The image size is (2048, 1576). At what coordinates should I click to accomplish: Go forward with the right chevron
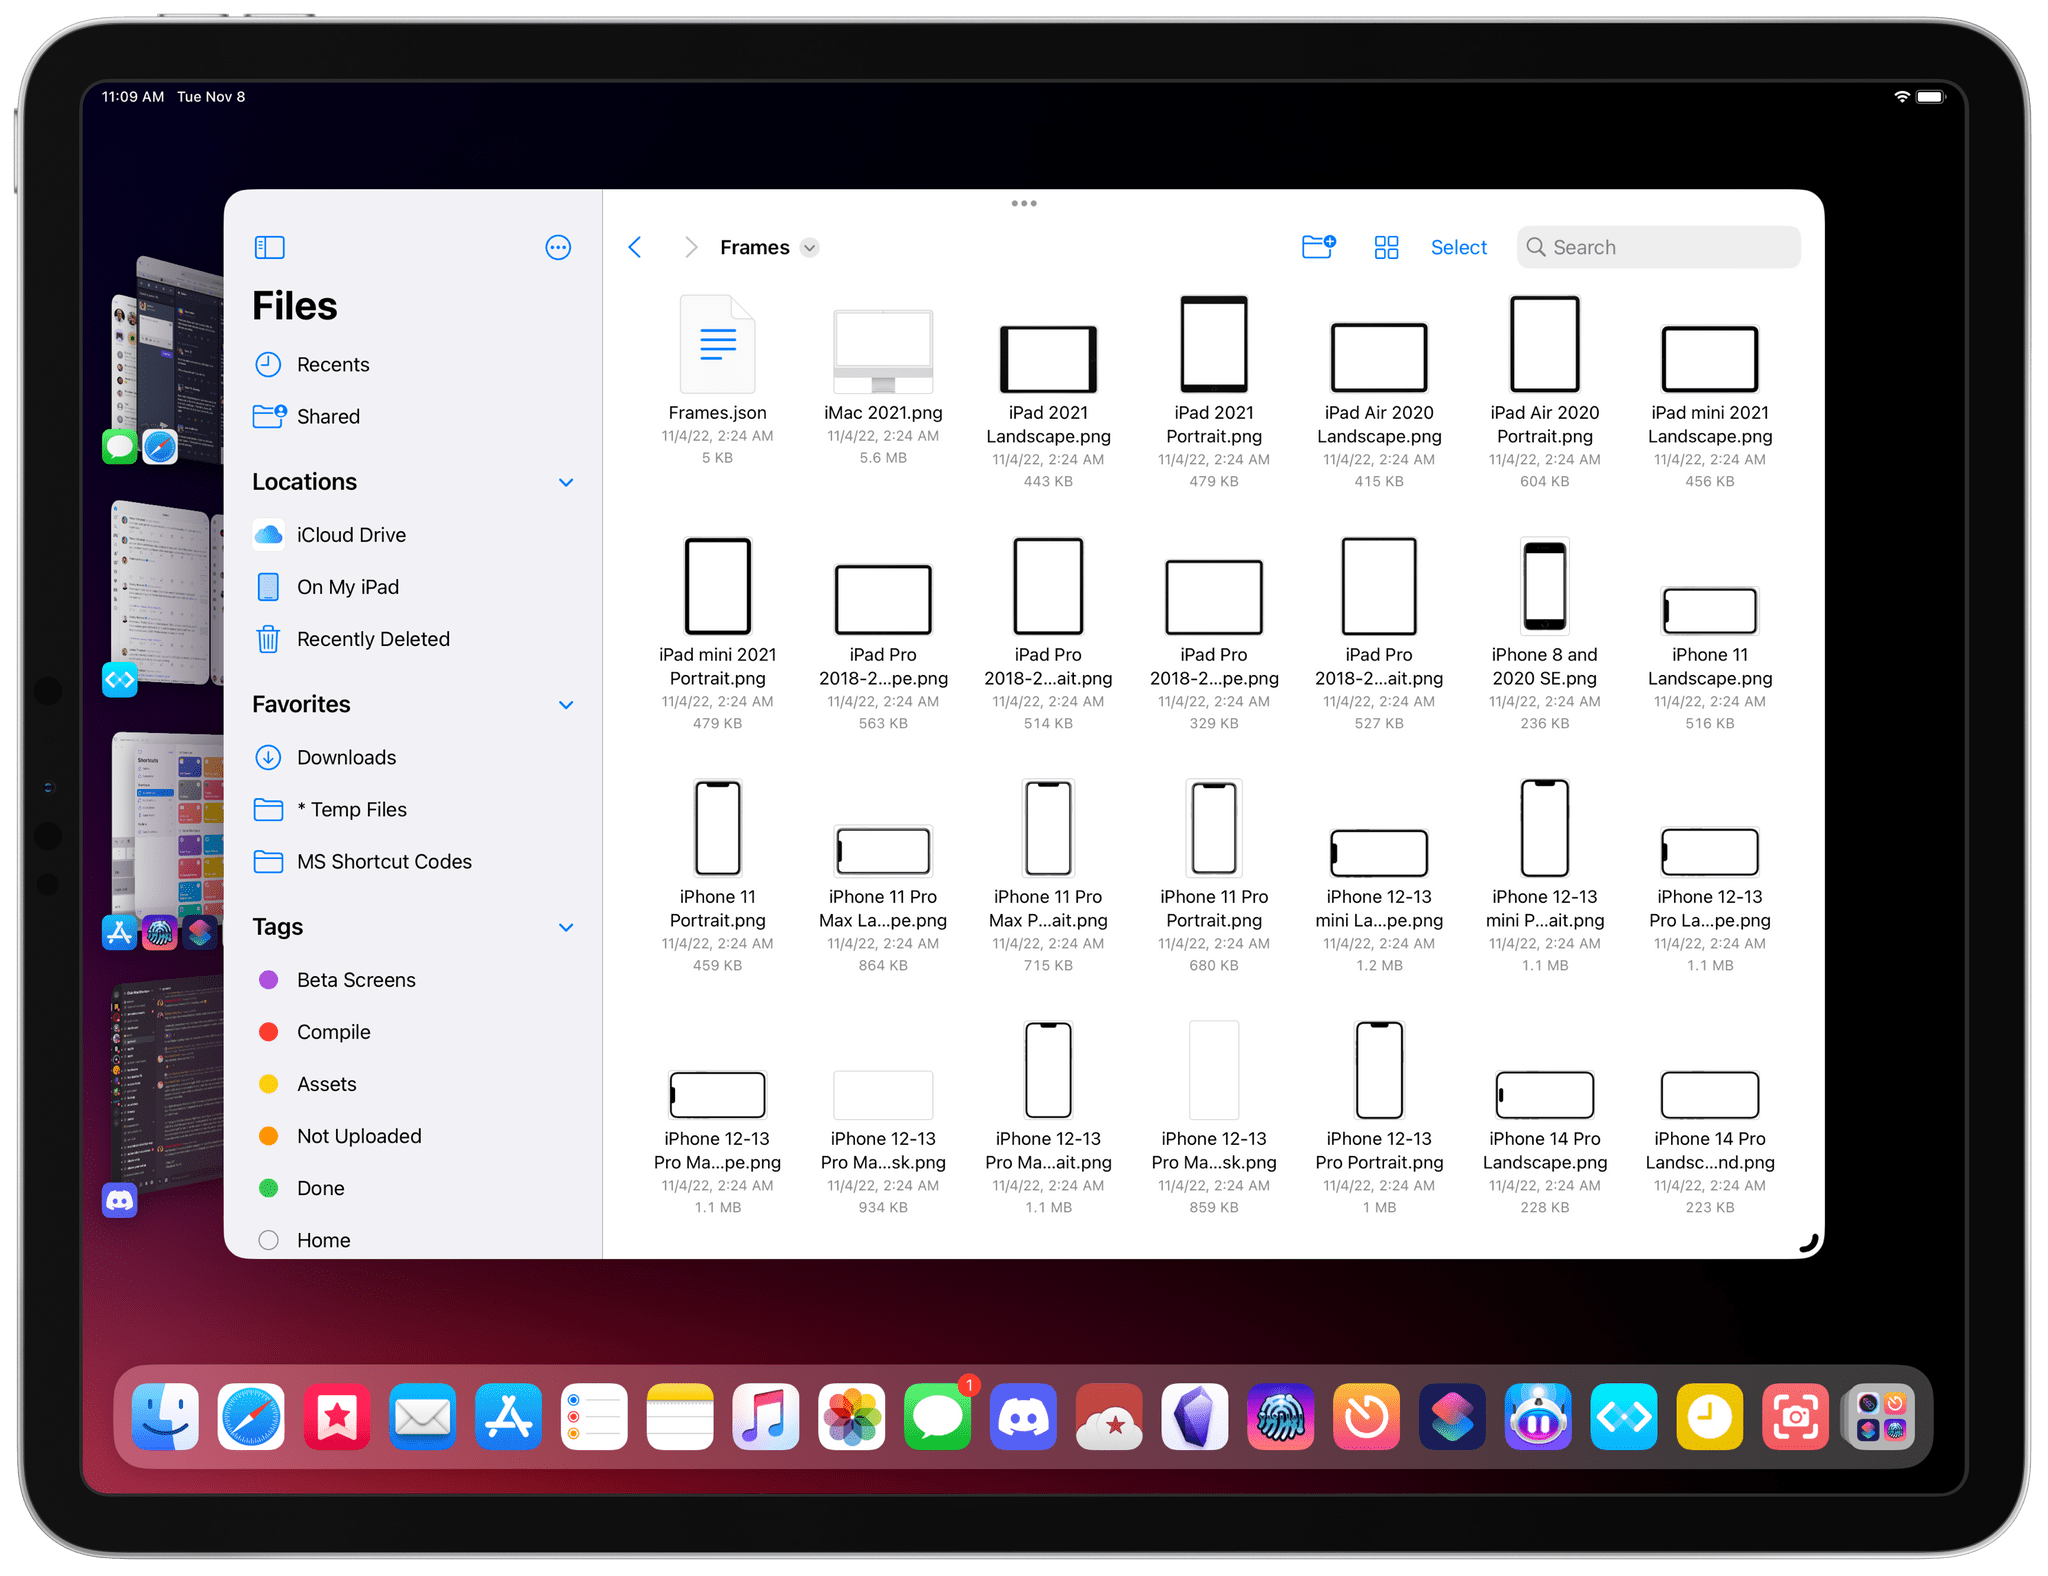690,247
